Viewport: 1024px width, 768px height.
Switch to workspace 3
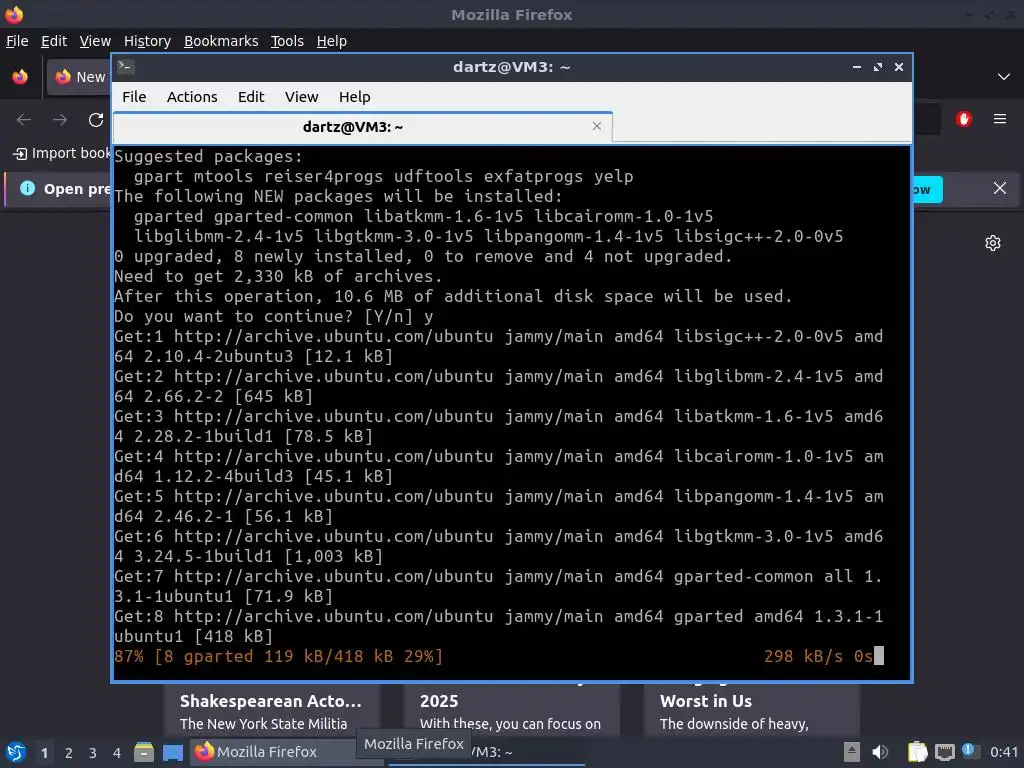(x=93, y=753)
